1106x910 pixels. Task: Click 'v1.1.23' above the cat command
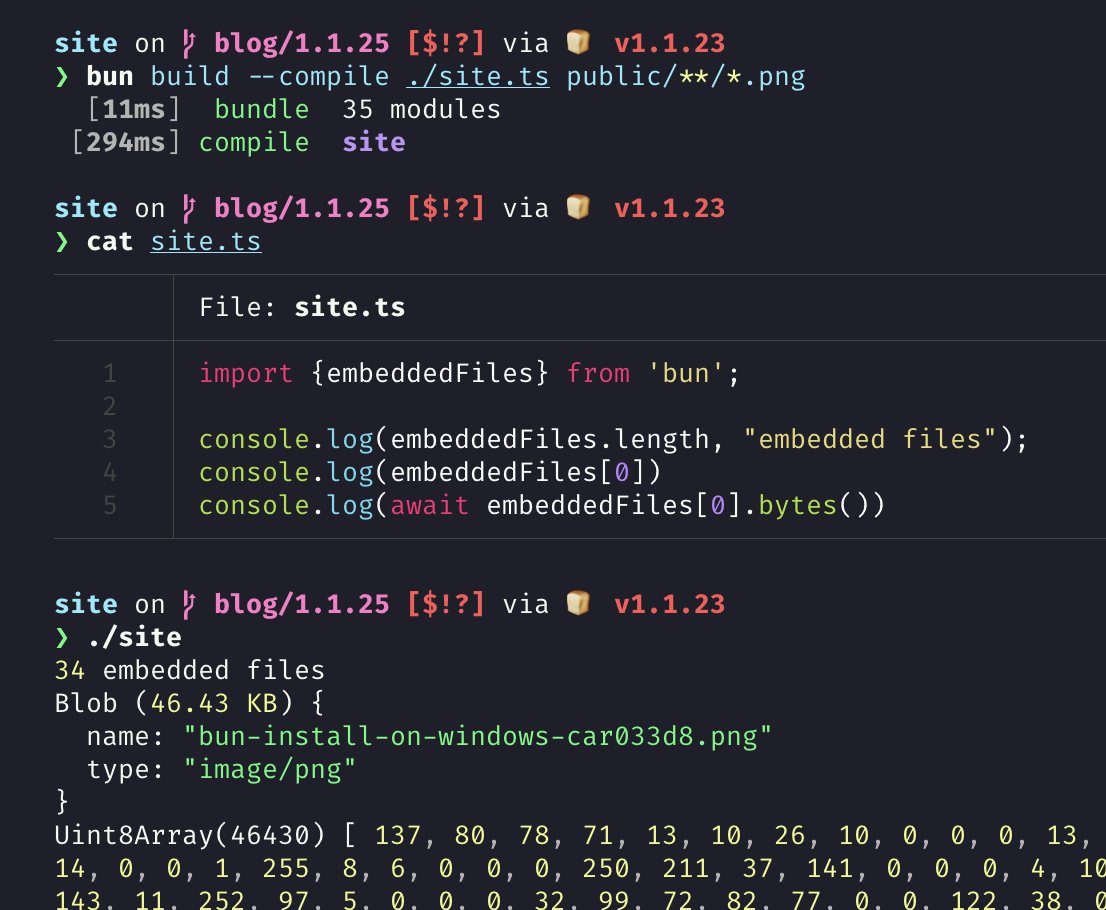click(x=669, y=208)
